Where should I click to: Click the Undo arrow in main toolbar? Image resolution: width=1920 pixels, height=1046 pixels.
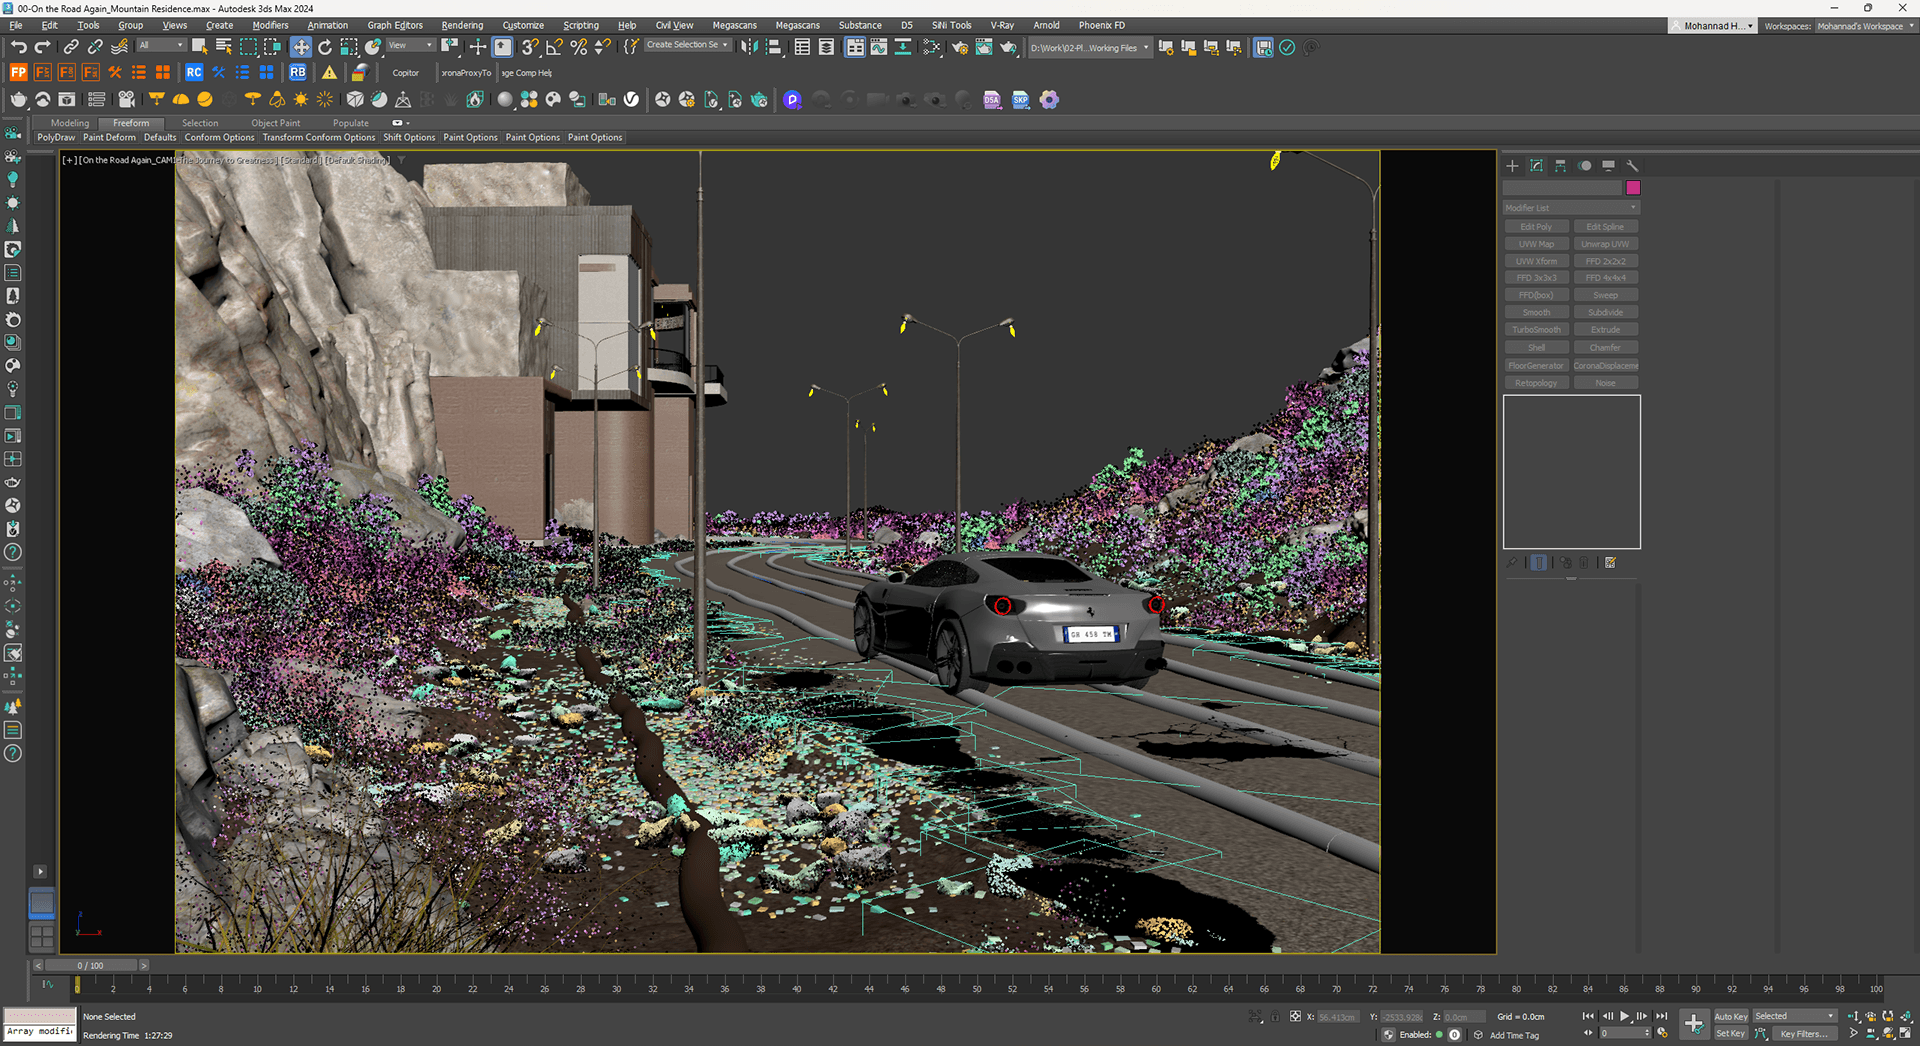[x=18, y=47]
